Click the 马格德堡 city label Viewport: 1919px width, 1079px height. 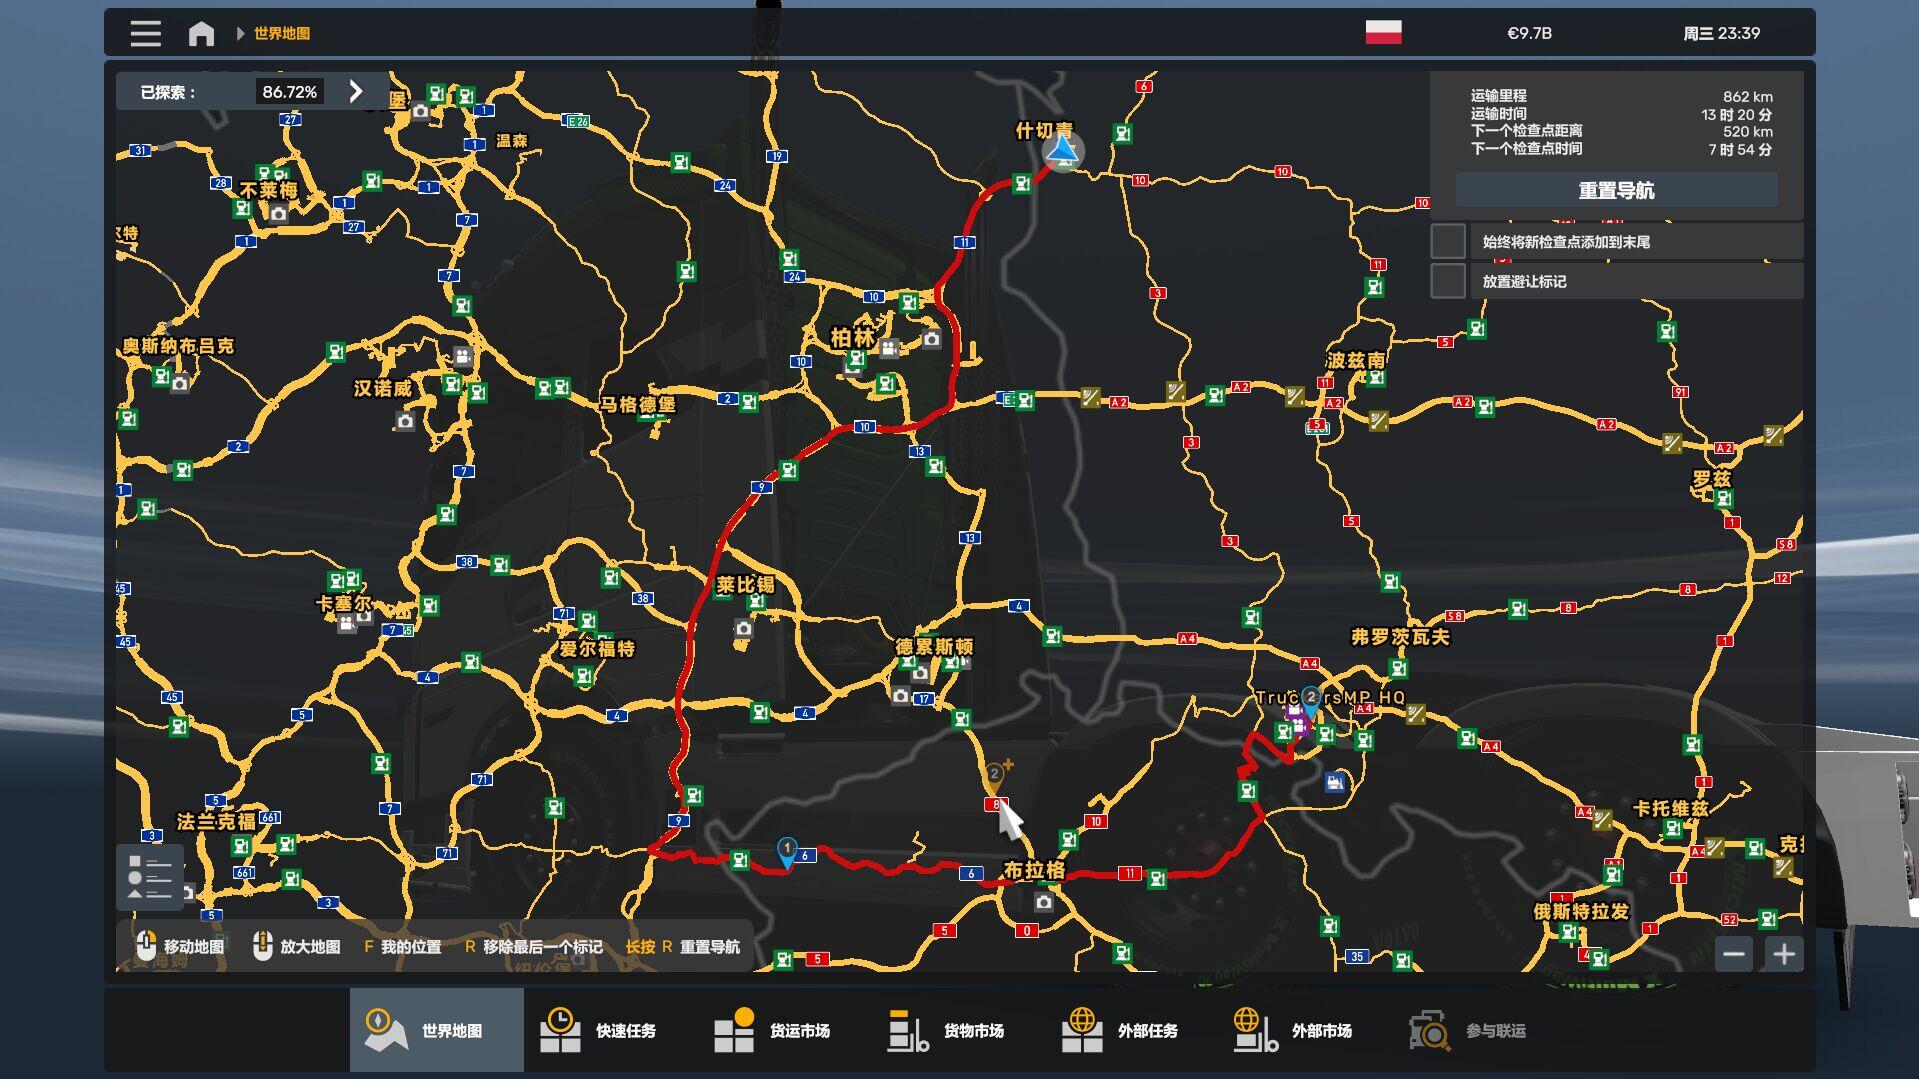638,404
